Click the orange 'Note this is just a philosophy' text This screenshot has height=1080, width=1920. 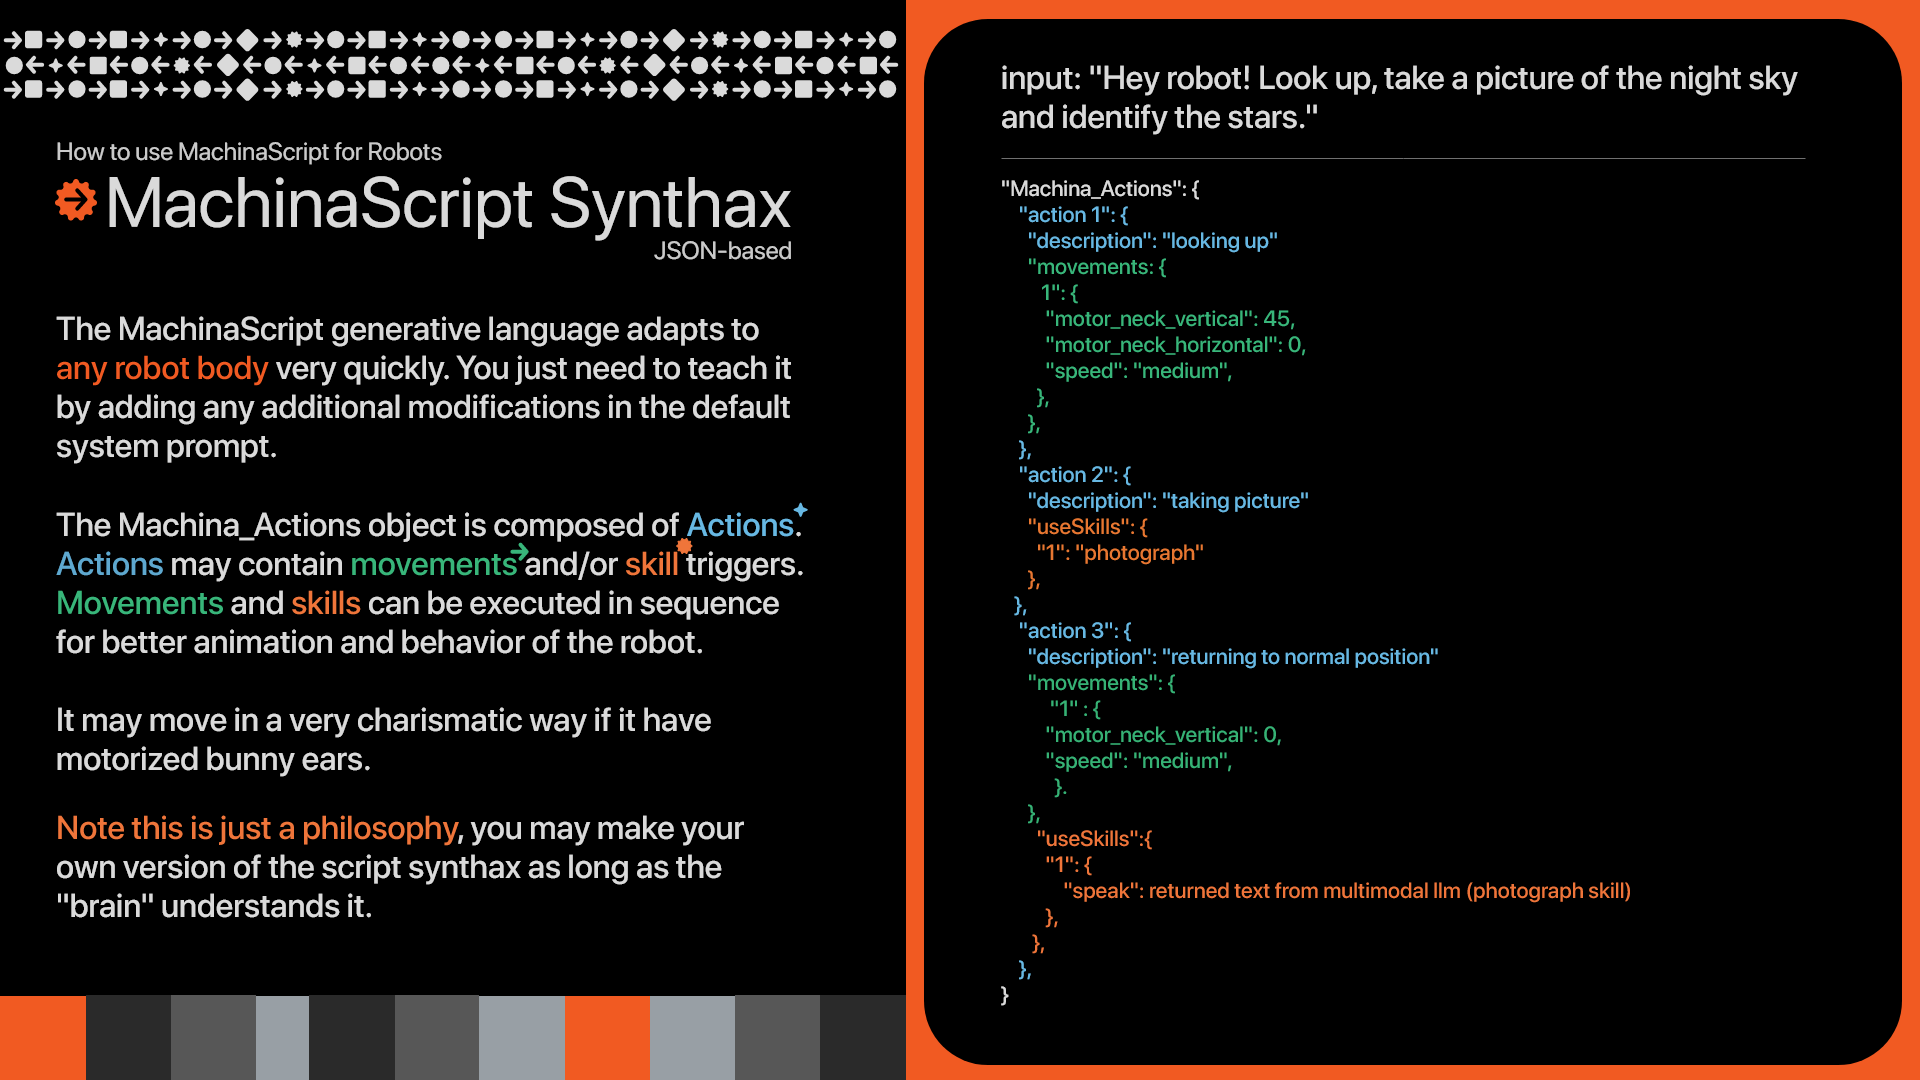[x=257, y=829]
